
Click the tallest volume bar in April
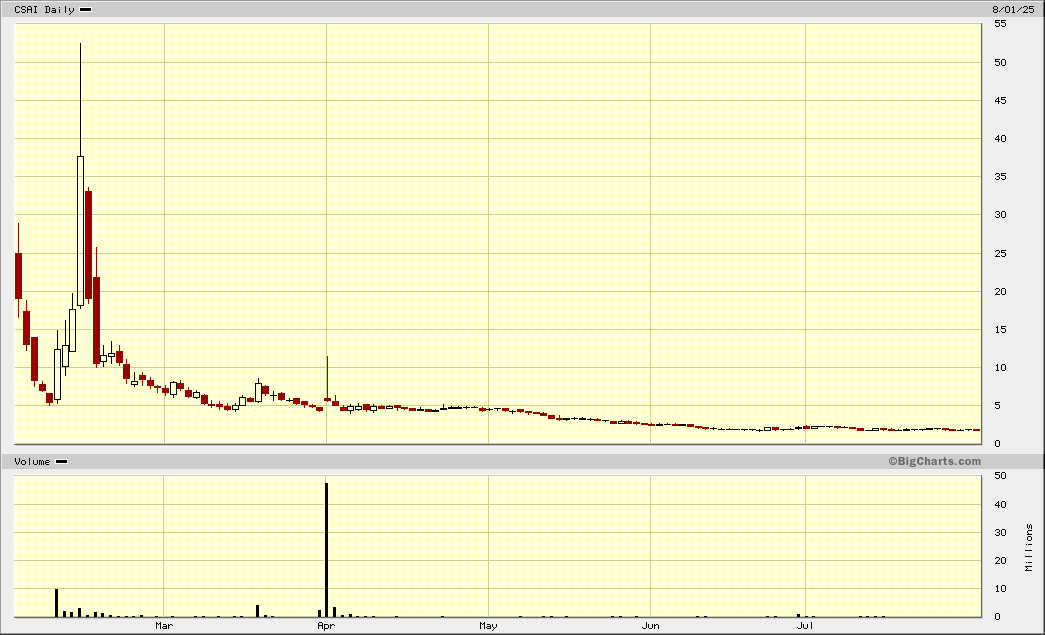pyautogui.click(x=326, y=550)
